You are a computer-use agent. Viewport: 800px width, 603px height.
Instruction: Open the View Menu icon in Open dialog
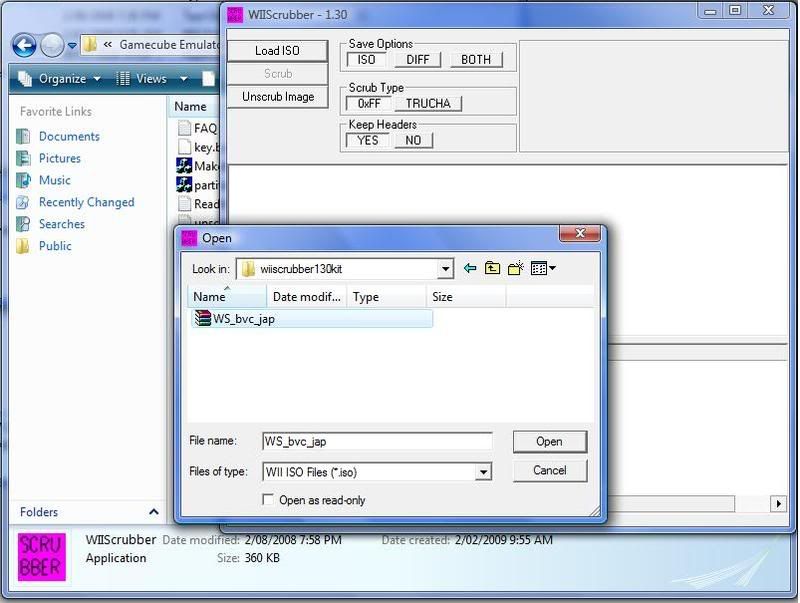(539, 268)
